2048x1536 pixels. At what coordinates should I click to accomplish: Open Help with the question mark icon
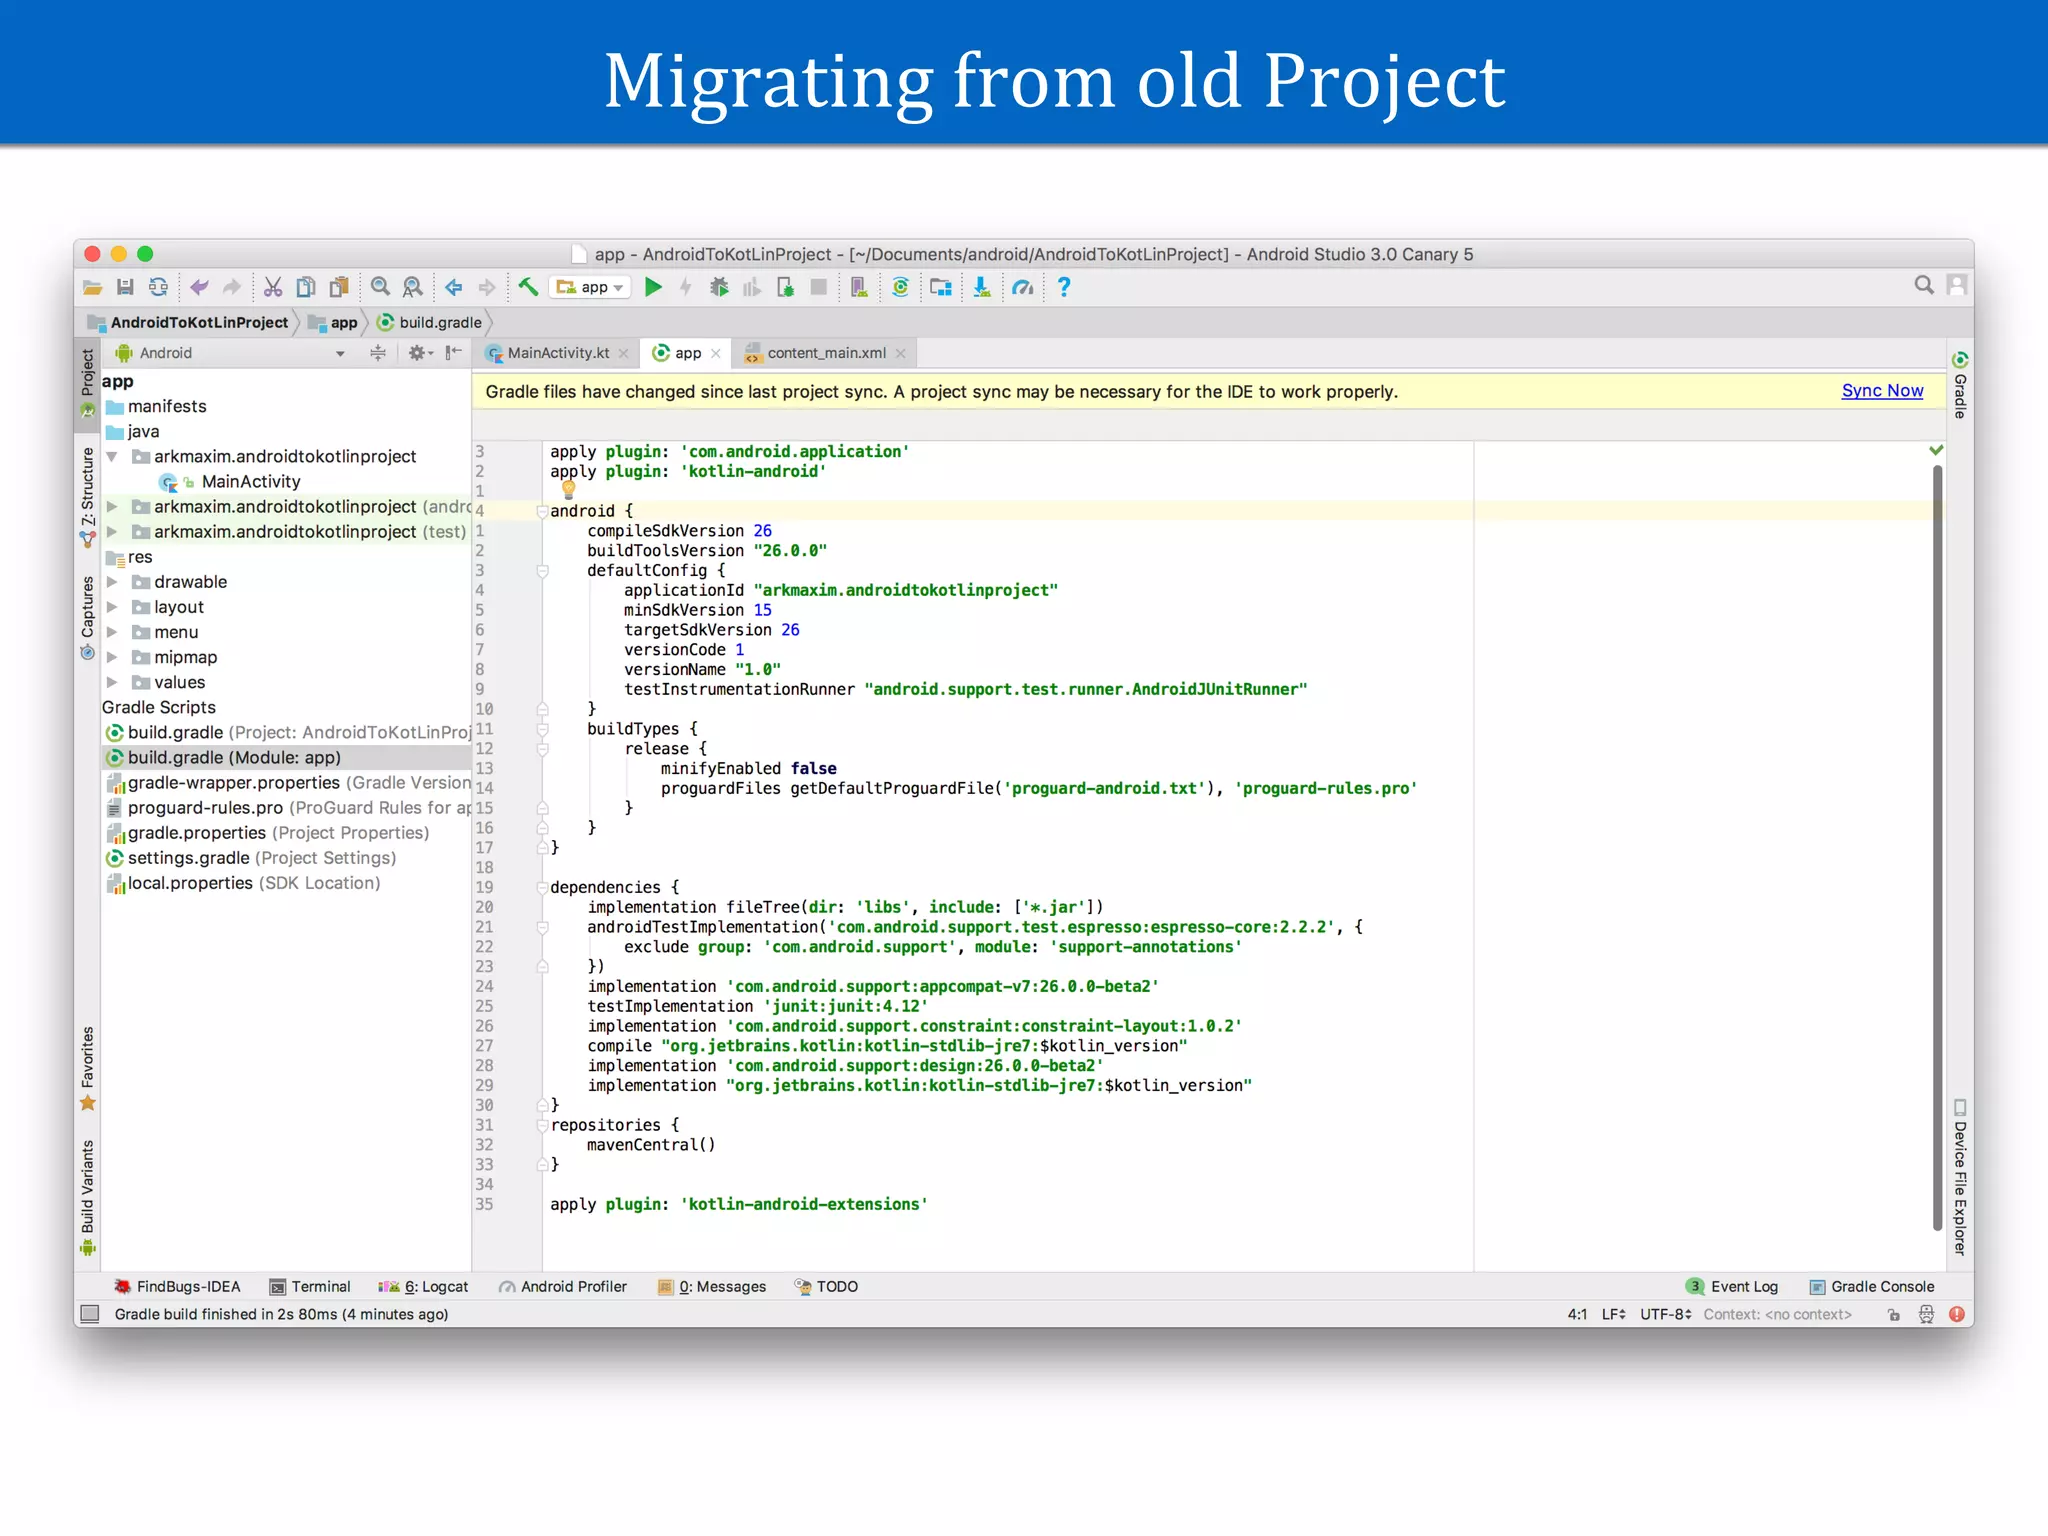click(x=1064, y=288)
